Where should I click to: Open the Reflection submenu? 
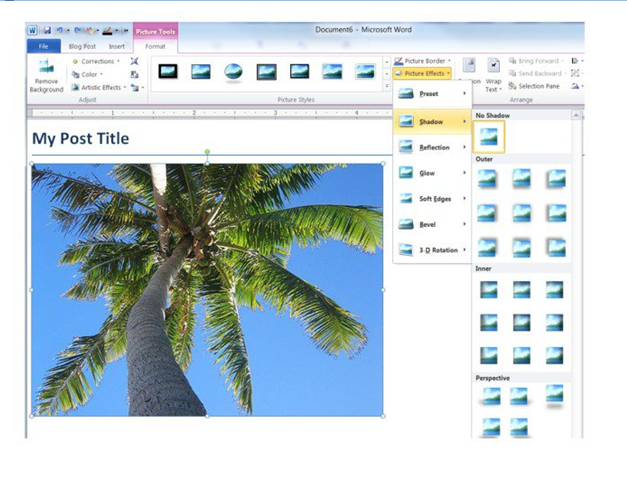[432, 147]
